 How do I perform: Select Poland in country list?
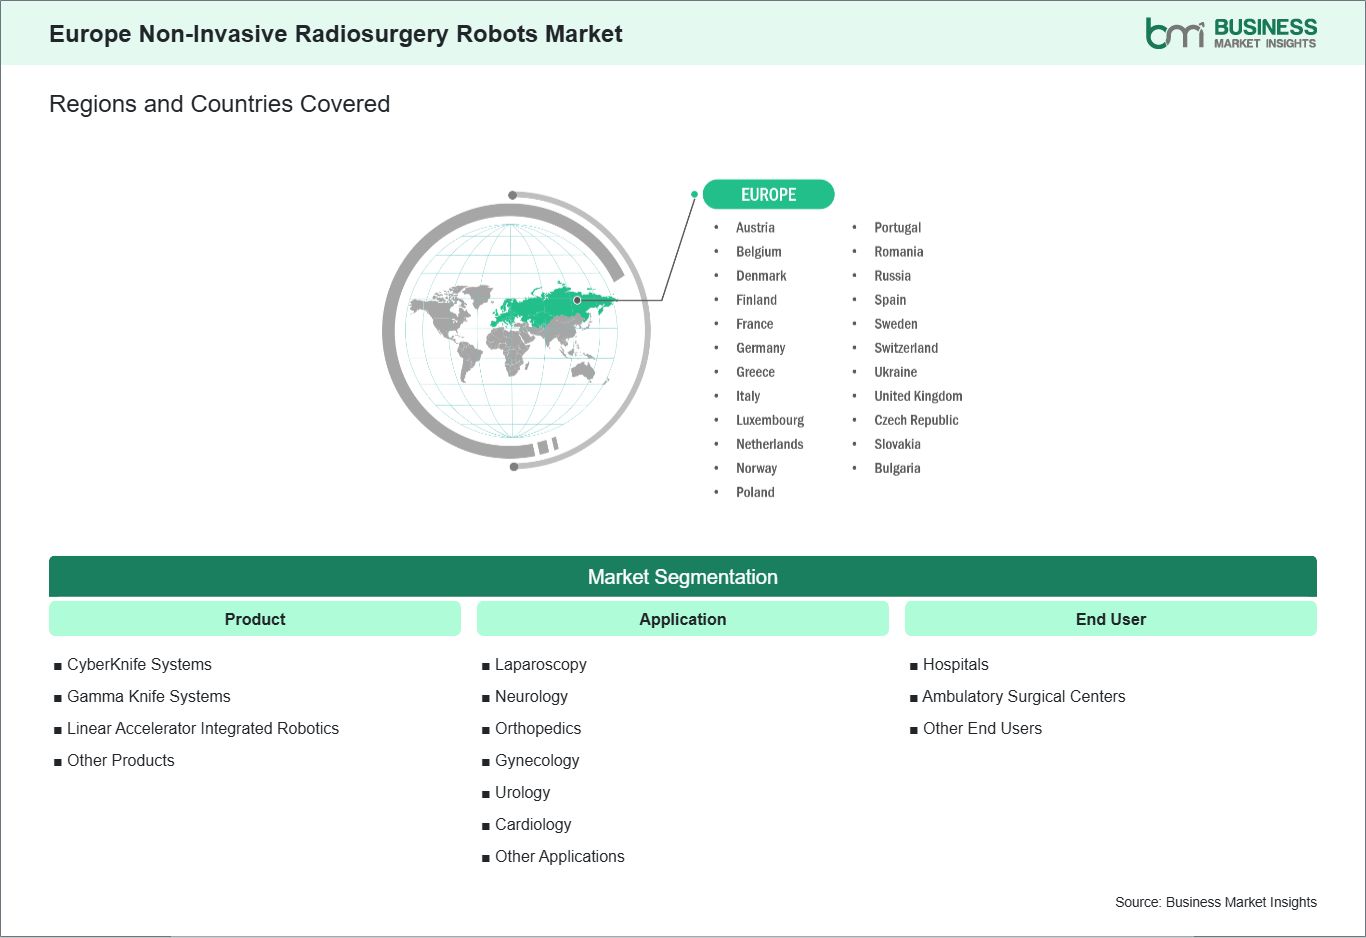(755, 492)
